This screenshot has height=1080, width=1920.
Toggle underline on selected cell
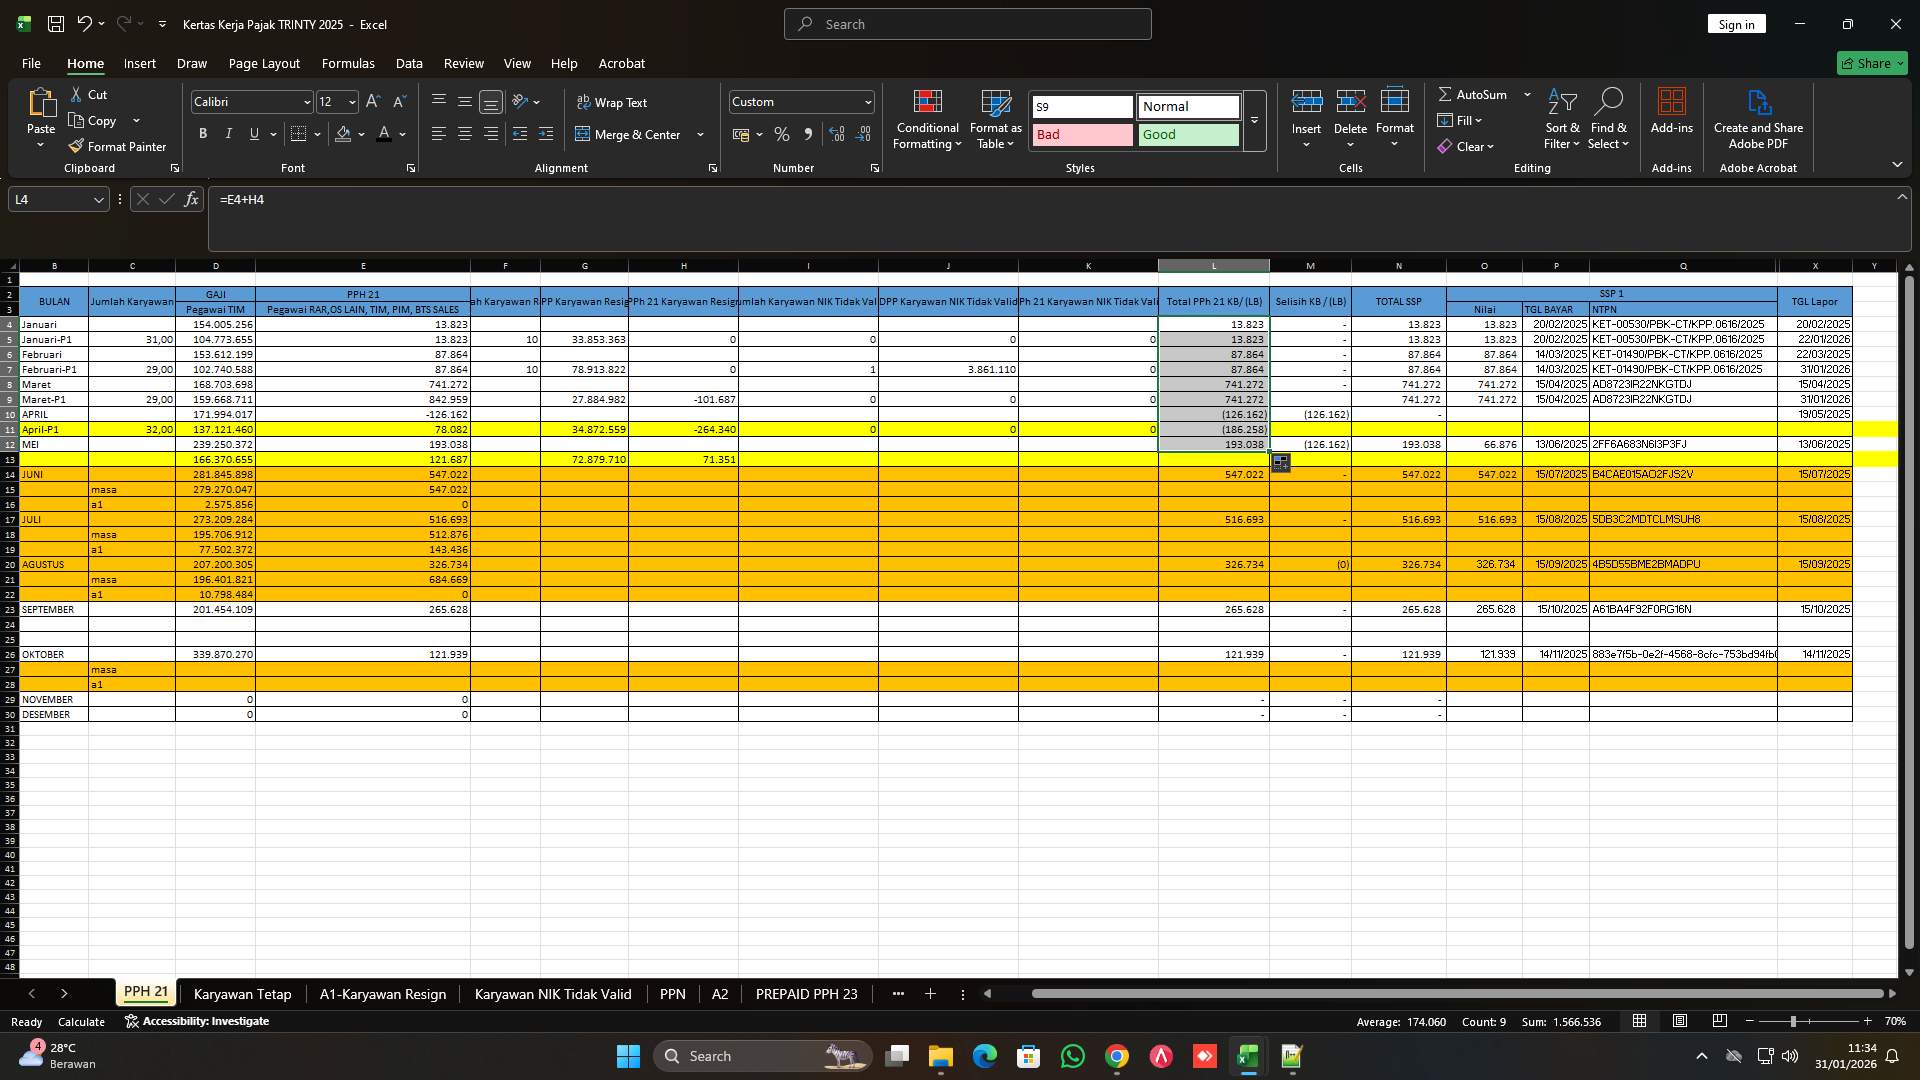253,133
